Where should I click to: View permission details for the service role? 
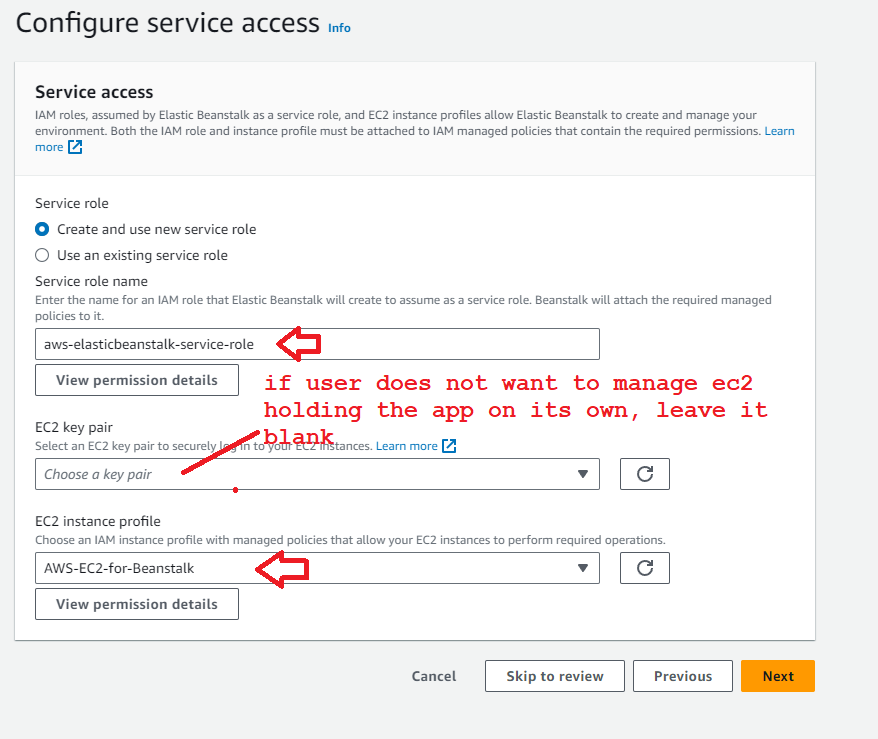pyautogui.click(x=137, y=380)
